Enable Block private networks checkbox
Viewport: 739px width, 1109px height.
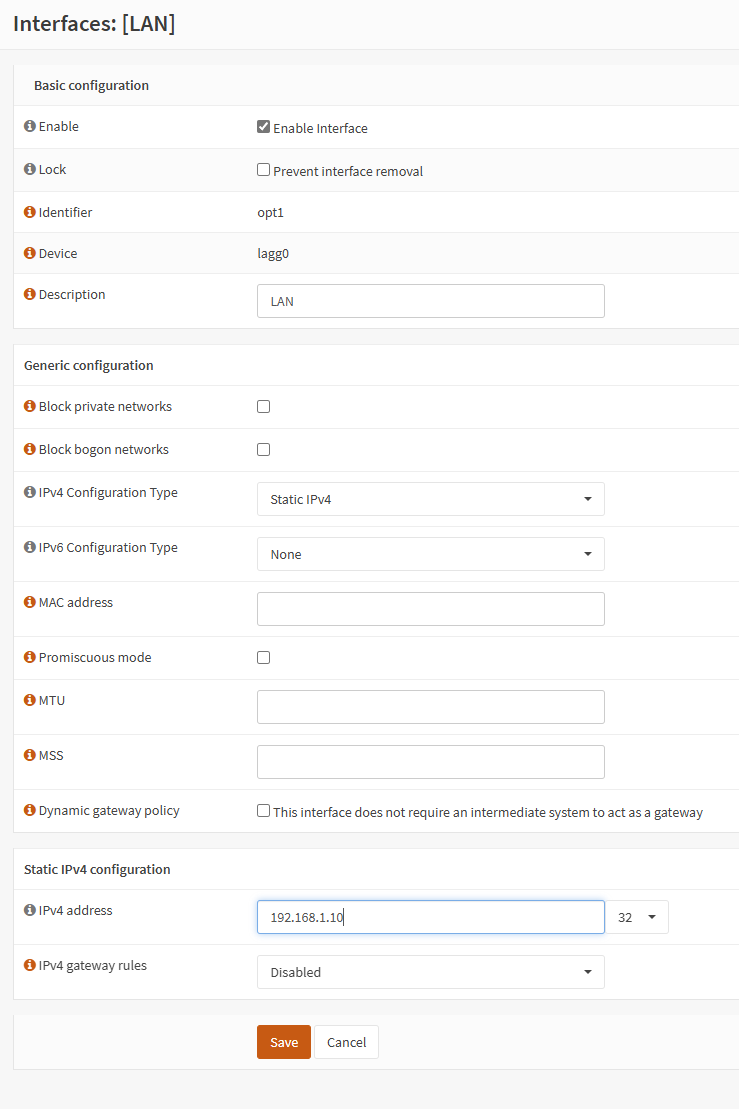click(x=264, y=407)
